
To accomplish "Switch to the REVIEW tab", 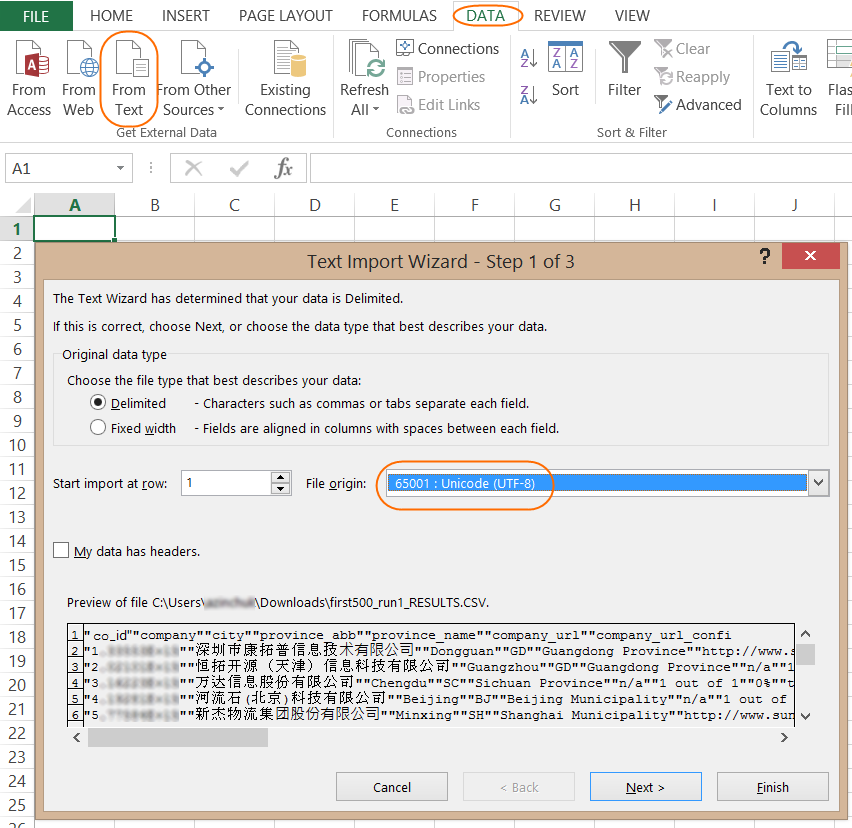I will [x=560, y=16].
